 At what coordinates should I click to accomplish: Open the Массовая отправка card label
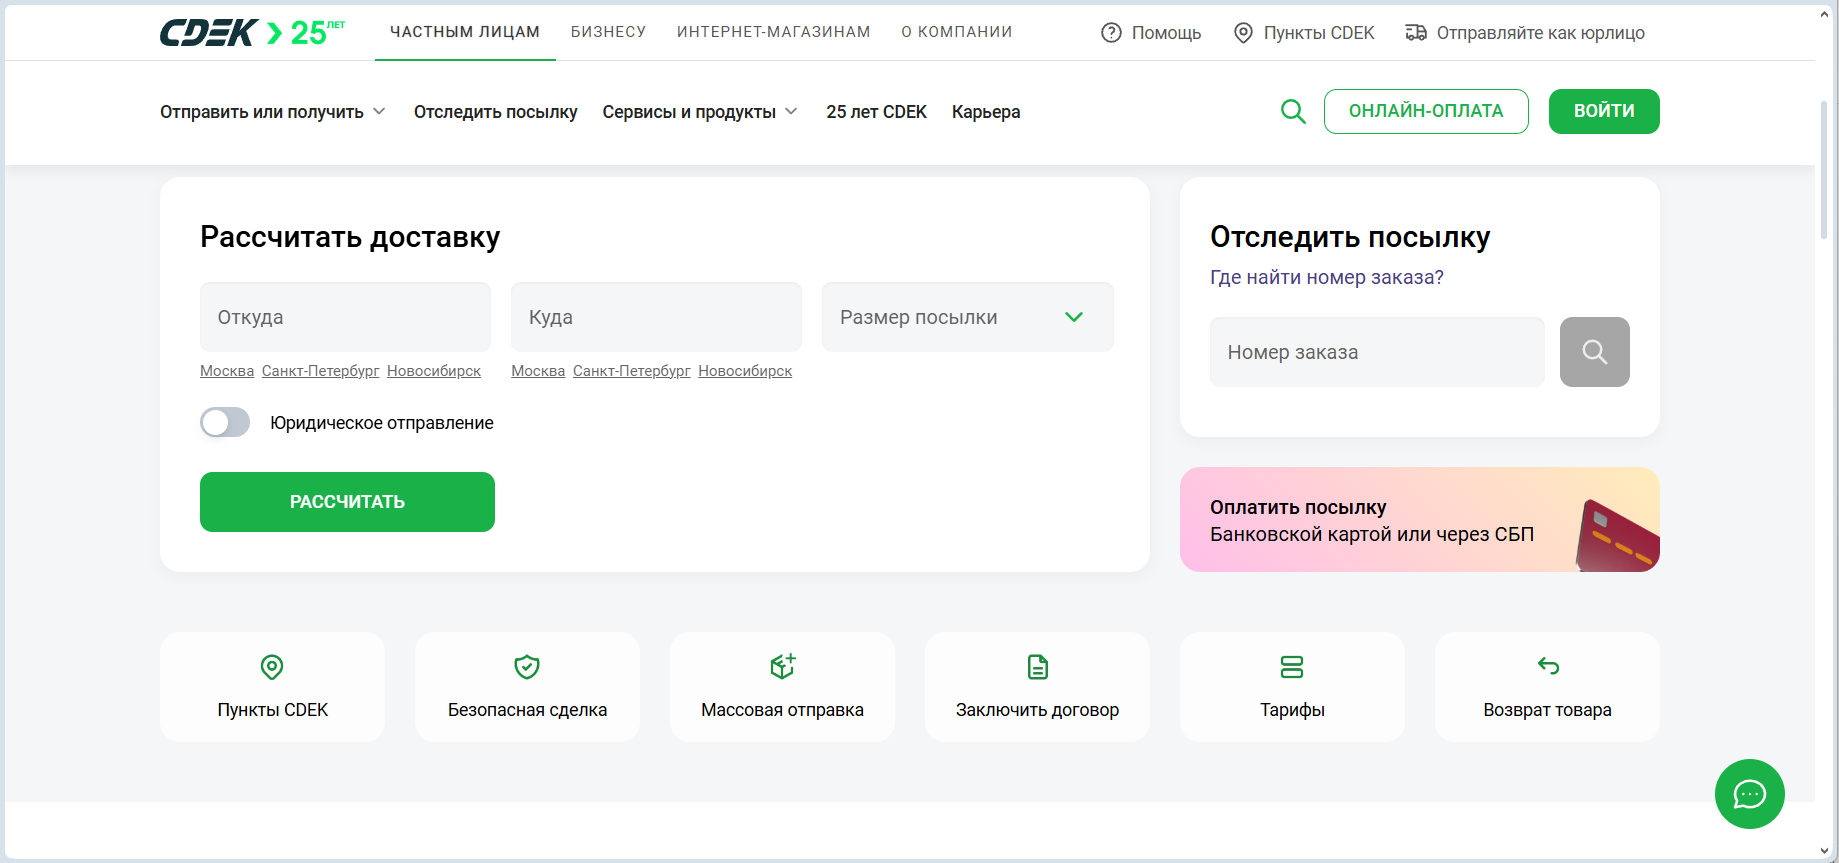(782, 710)
